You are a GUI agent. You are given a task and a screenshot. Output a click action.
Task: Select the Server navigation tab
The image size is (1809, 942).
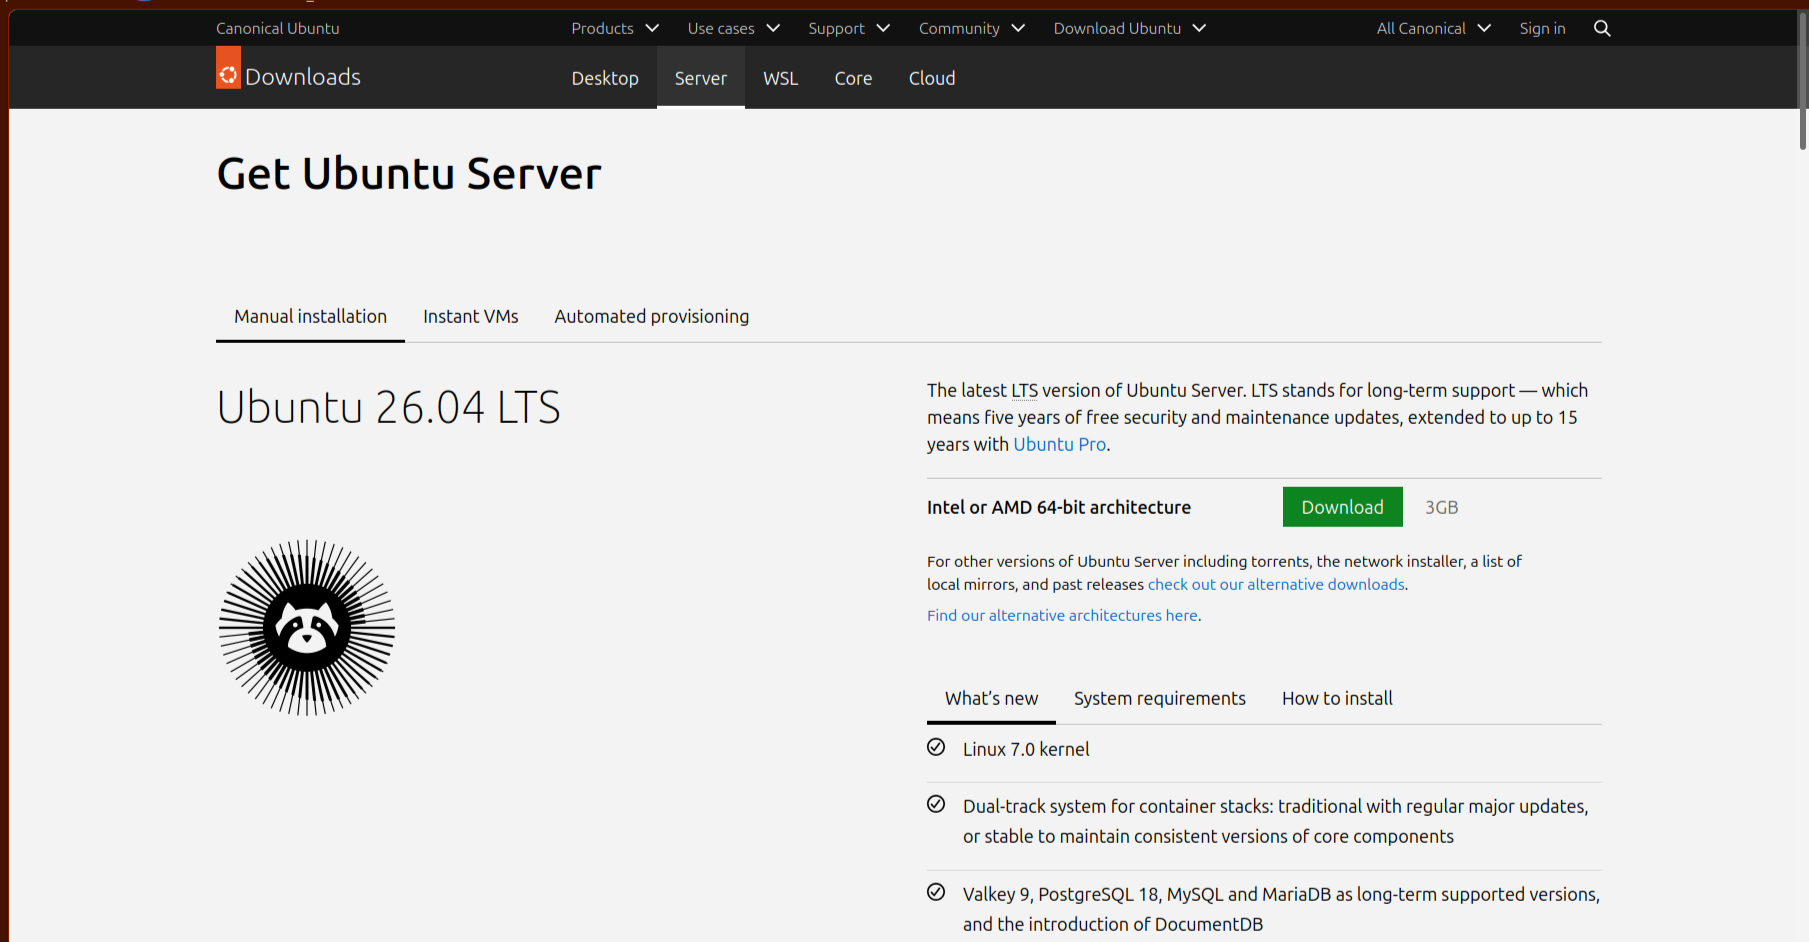pyautogui.click(x=701, y=78)
